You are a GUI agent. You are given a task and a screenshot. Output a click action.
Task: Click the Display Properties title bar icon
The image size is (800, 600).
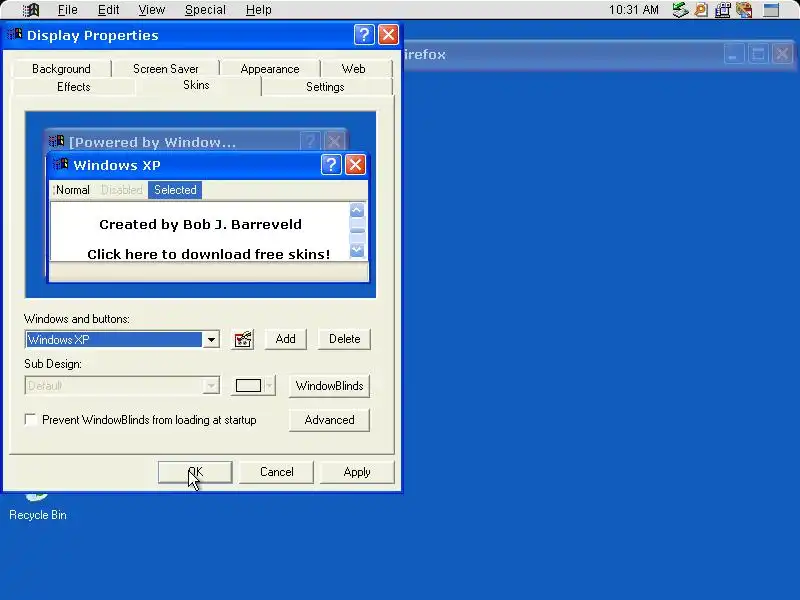coord(15,34)
